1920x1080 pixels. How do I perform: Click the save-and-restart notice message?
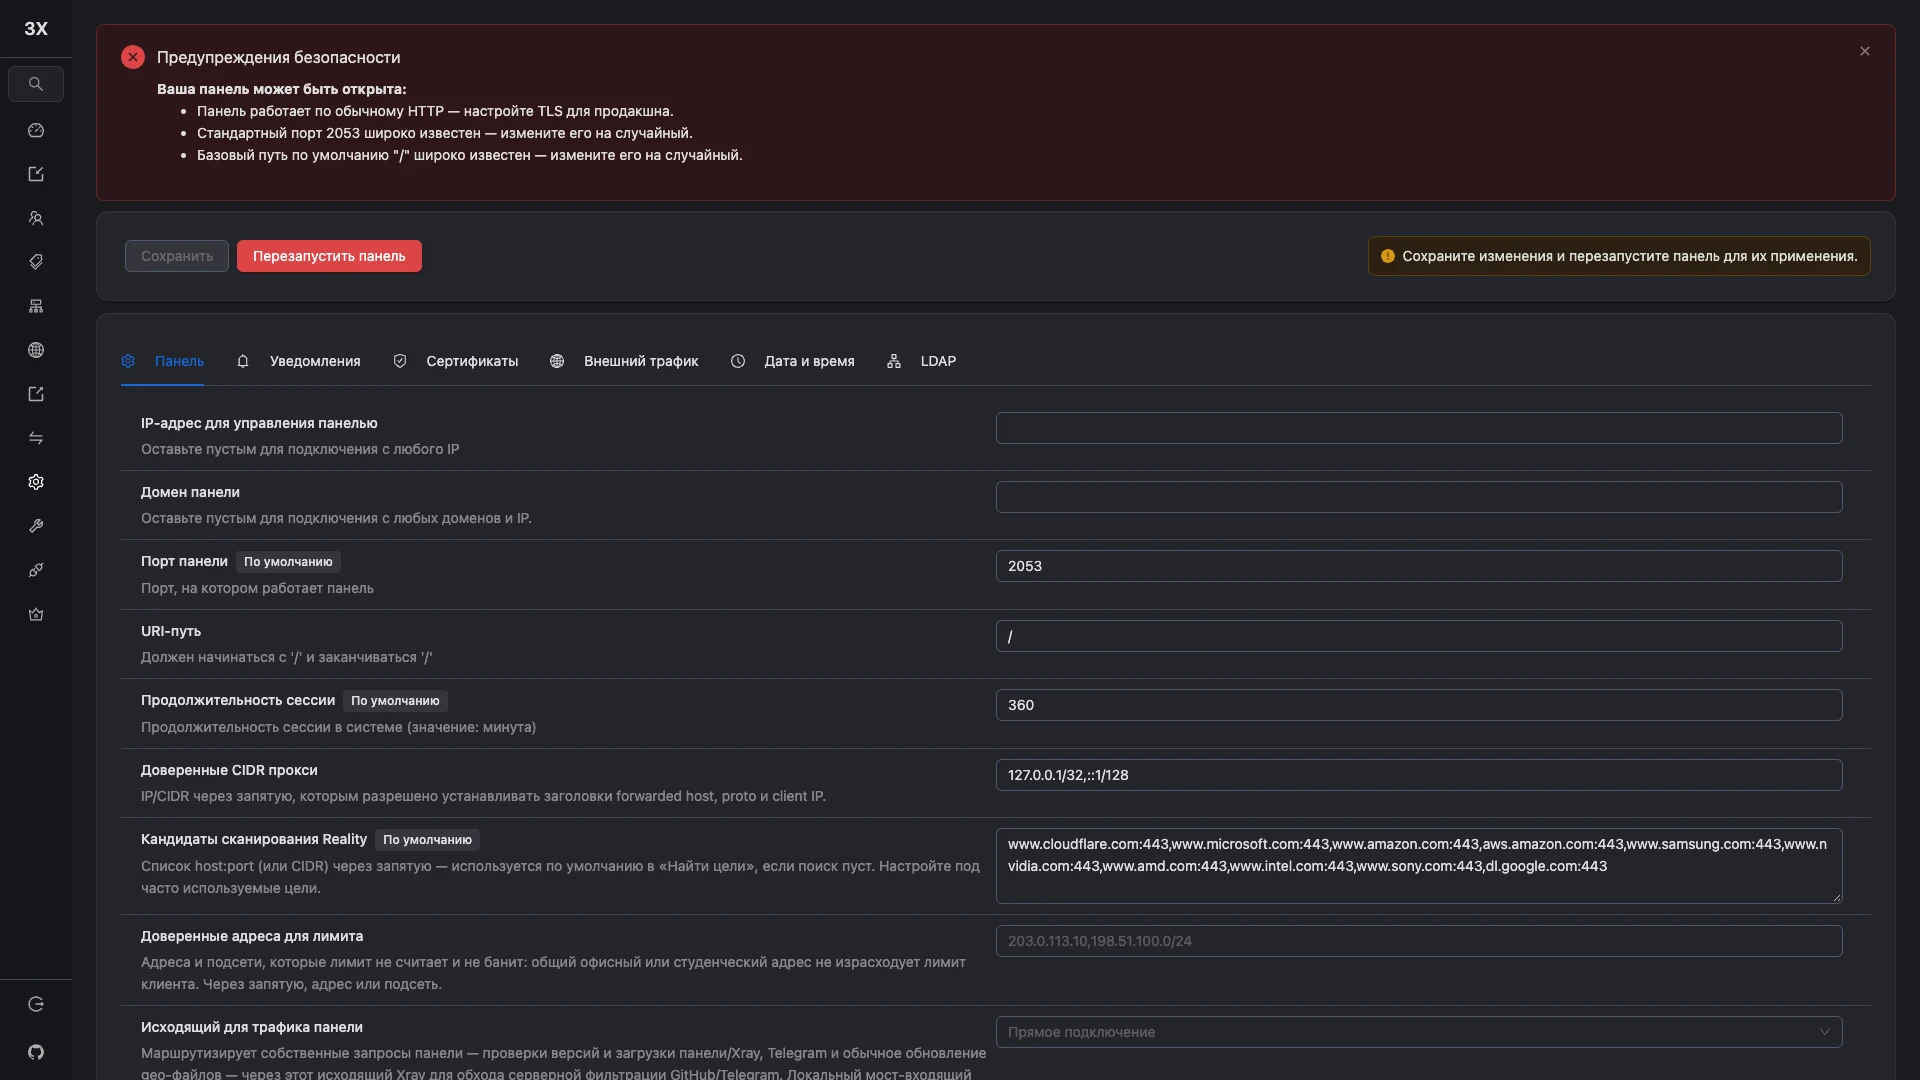[x=1619, y=256]
